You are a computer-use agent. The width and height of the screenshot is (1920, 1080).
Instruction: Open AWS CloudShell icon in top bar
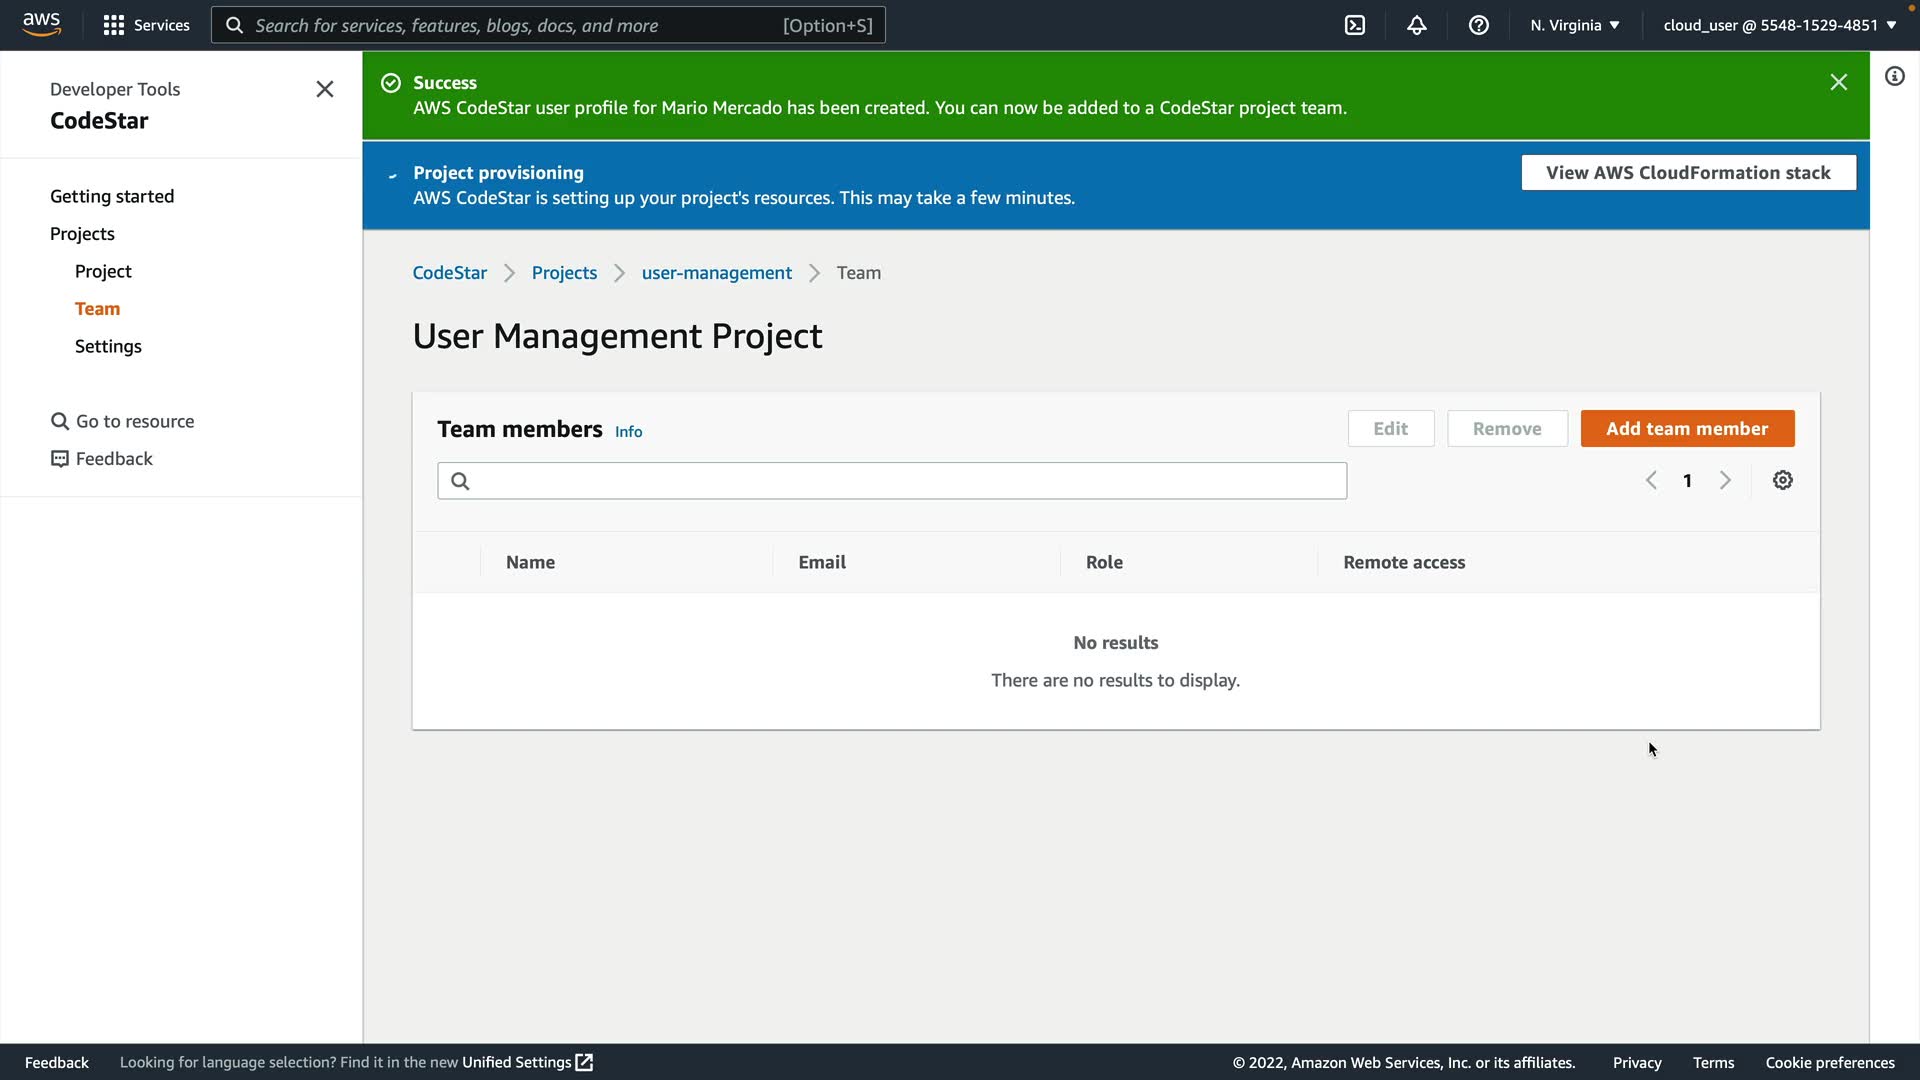click(1355, 25)
